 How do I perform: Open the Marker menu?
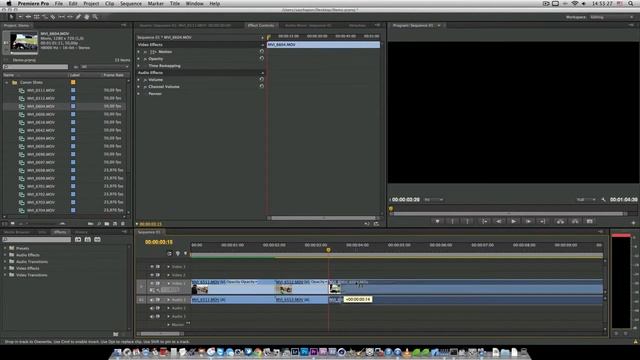[156, 3]
